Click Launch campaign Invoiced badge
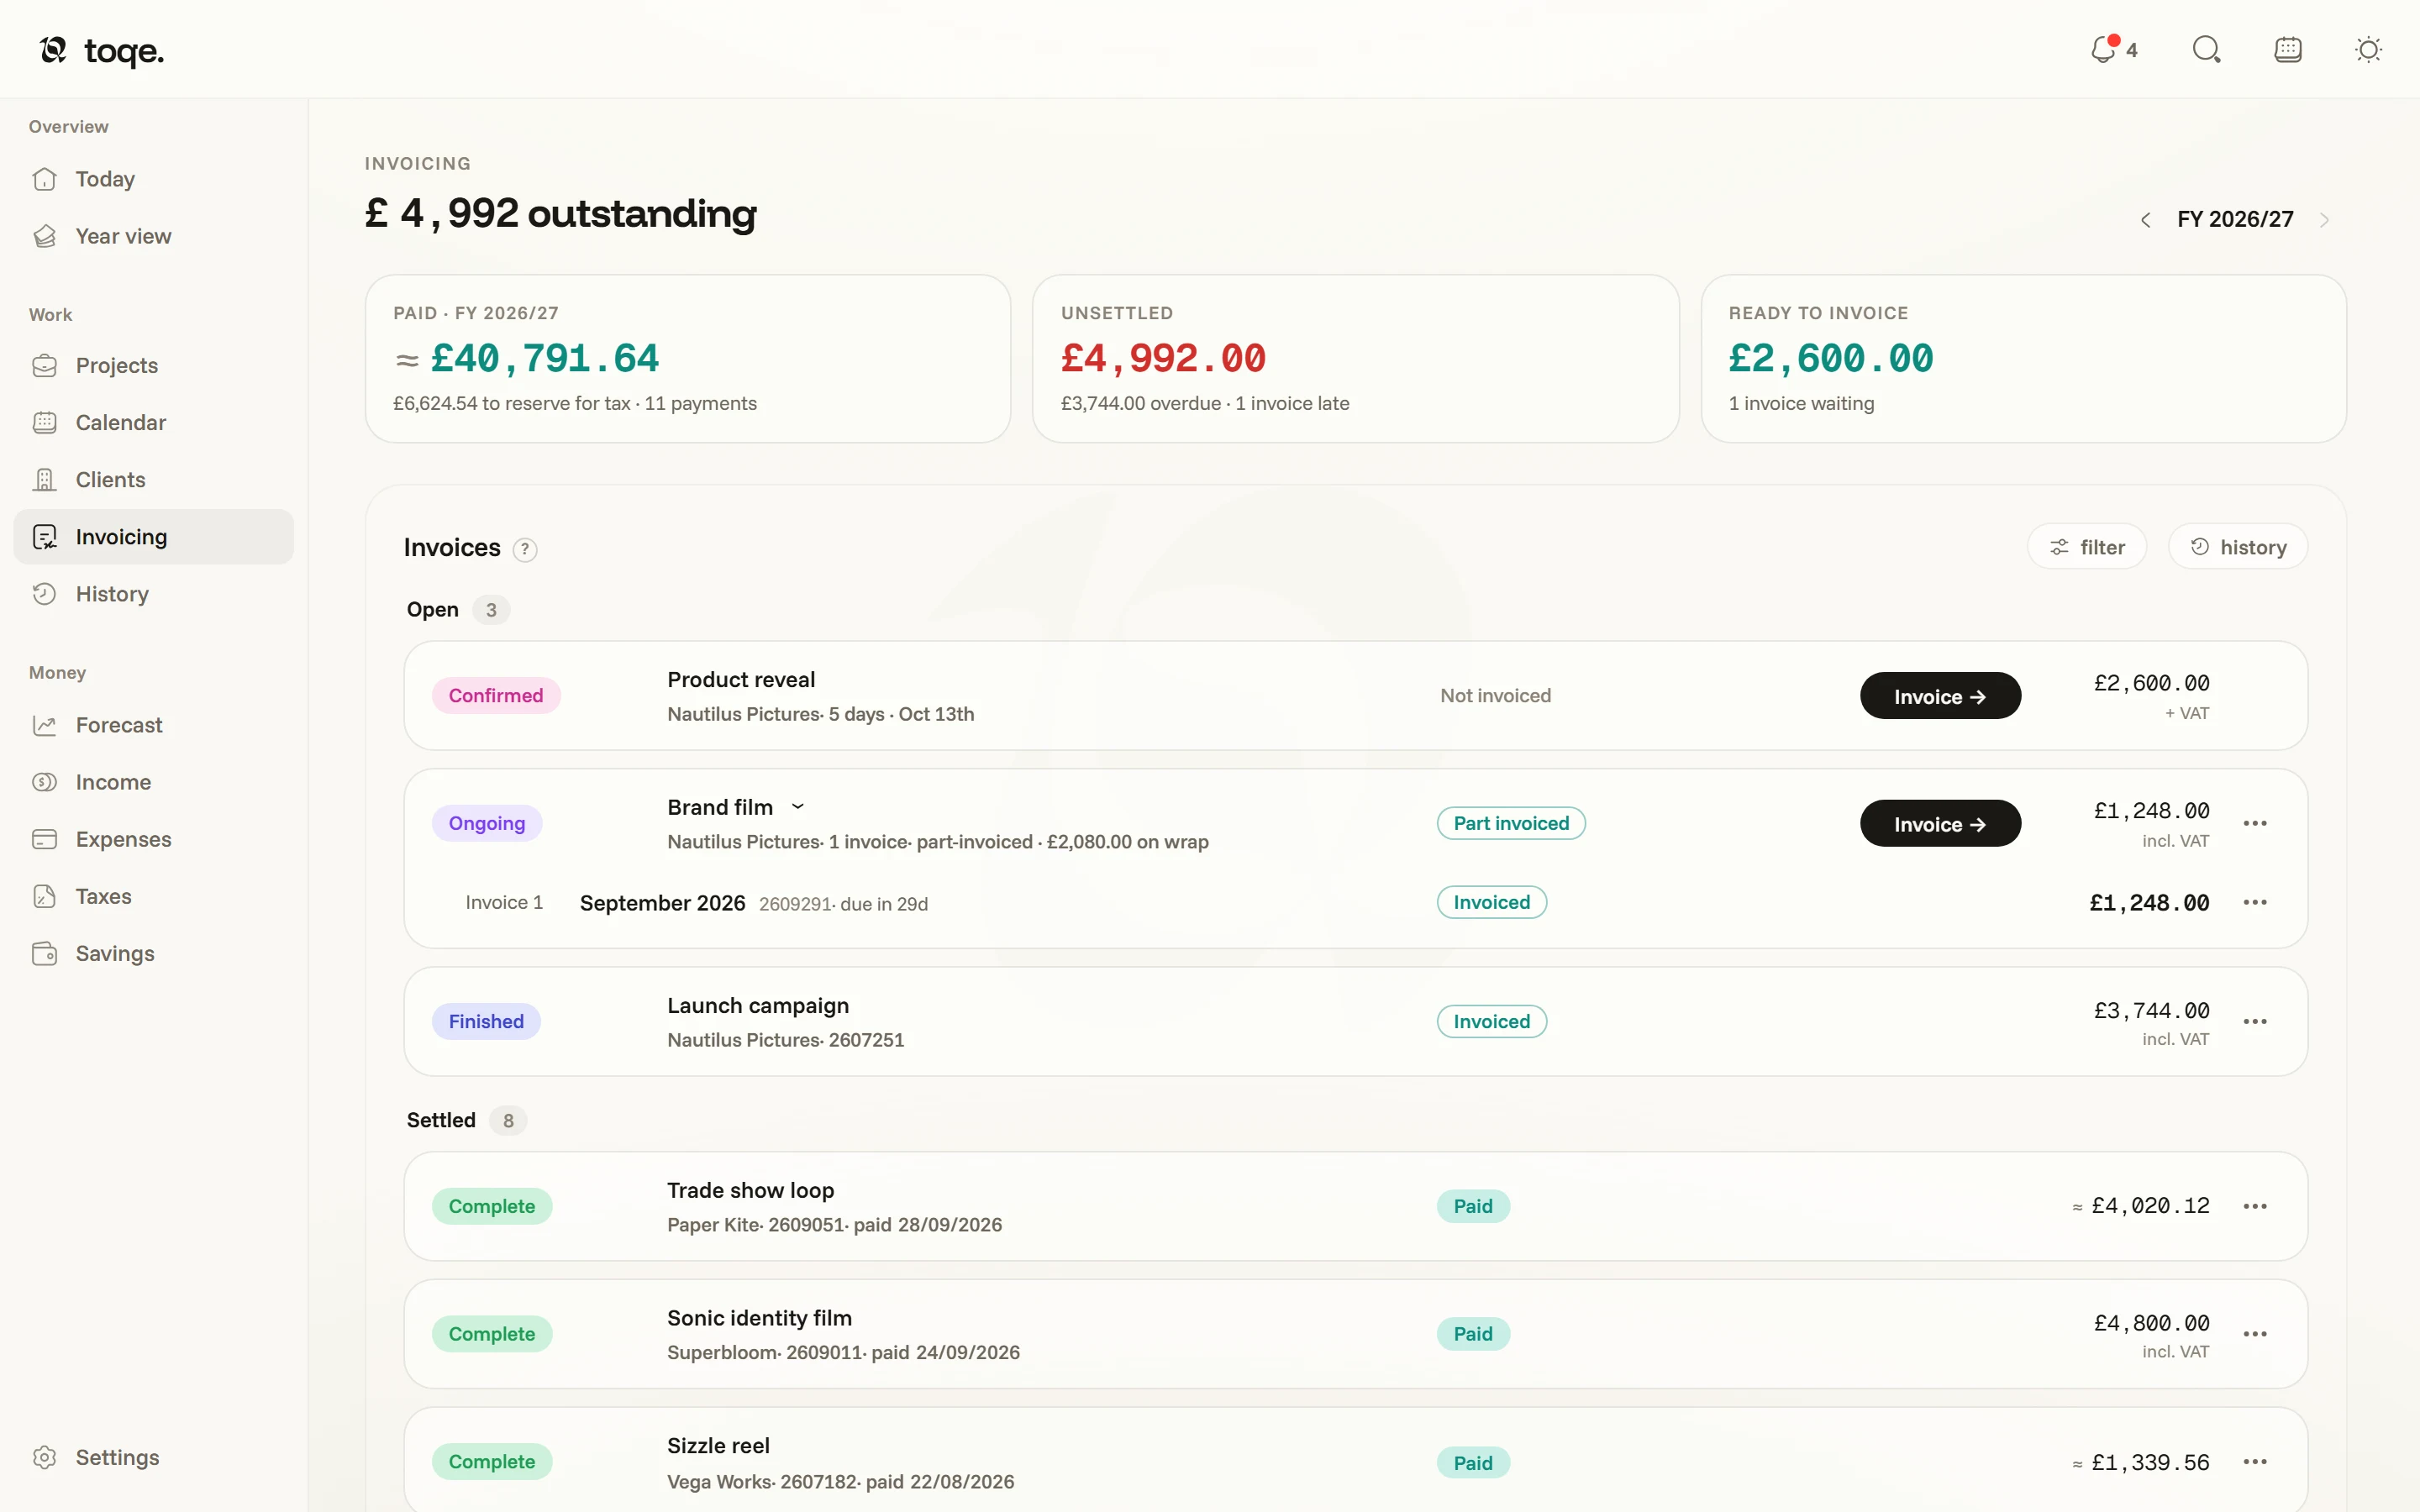2420x1512 pixels. (x=1491, y=1021)
